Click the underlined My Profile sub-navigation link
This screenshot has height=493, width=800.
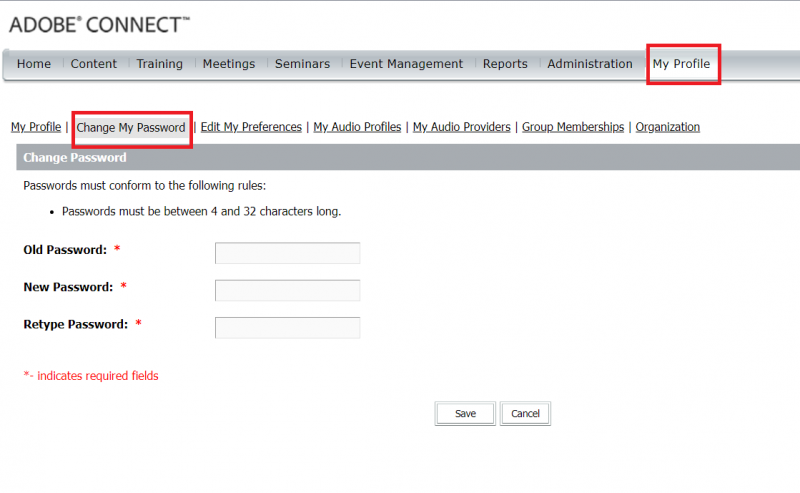click(x=36, y=127)
